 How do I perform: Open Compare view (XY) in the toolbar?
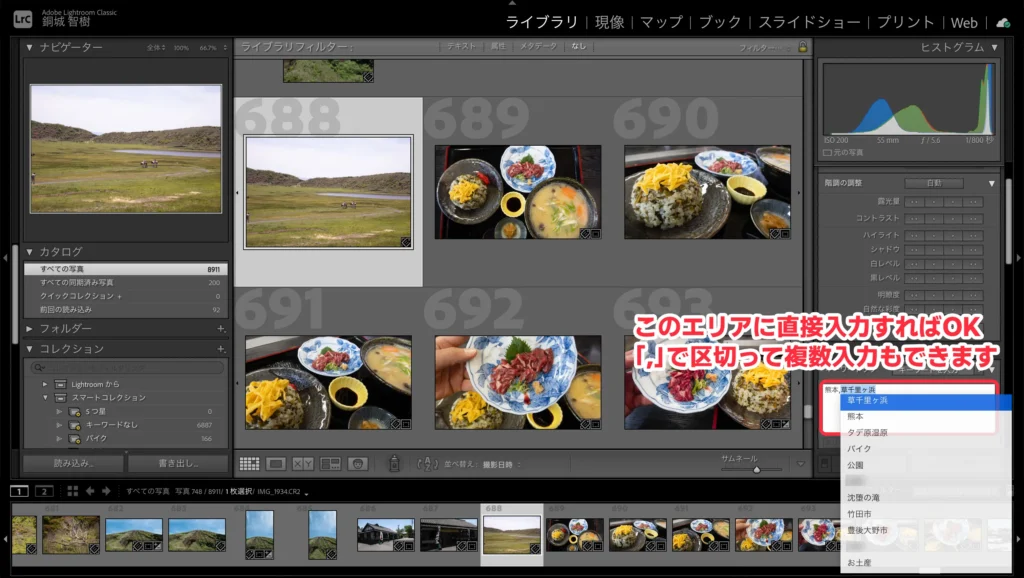[303, 464]
